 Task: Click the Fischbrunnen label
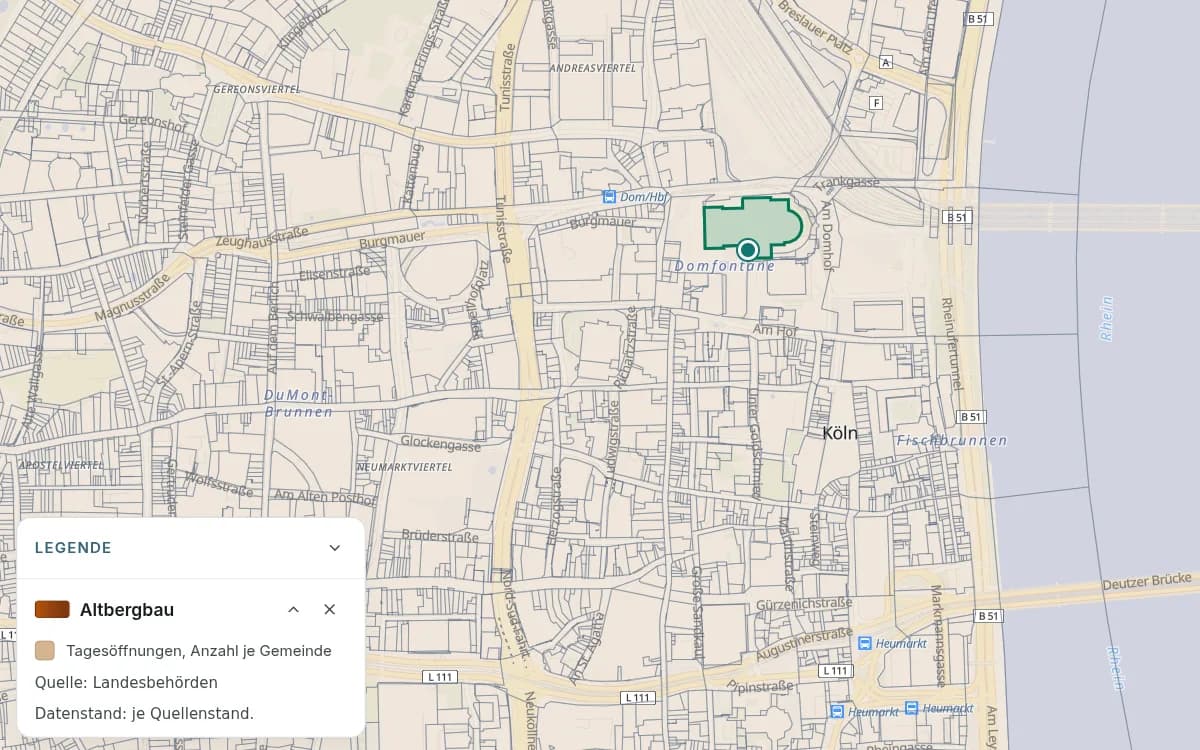click(x=952, y=440)
